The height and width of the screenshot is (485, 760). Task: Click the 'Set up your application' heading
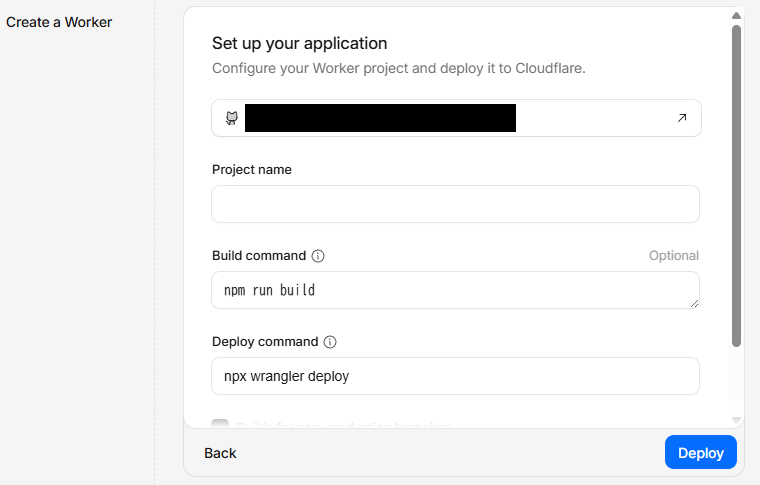pos(299,43)
